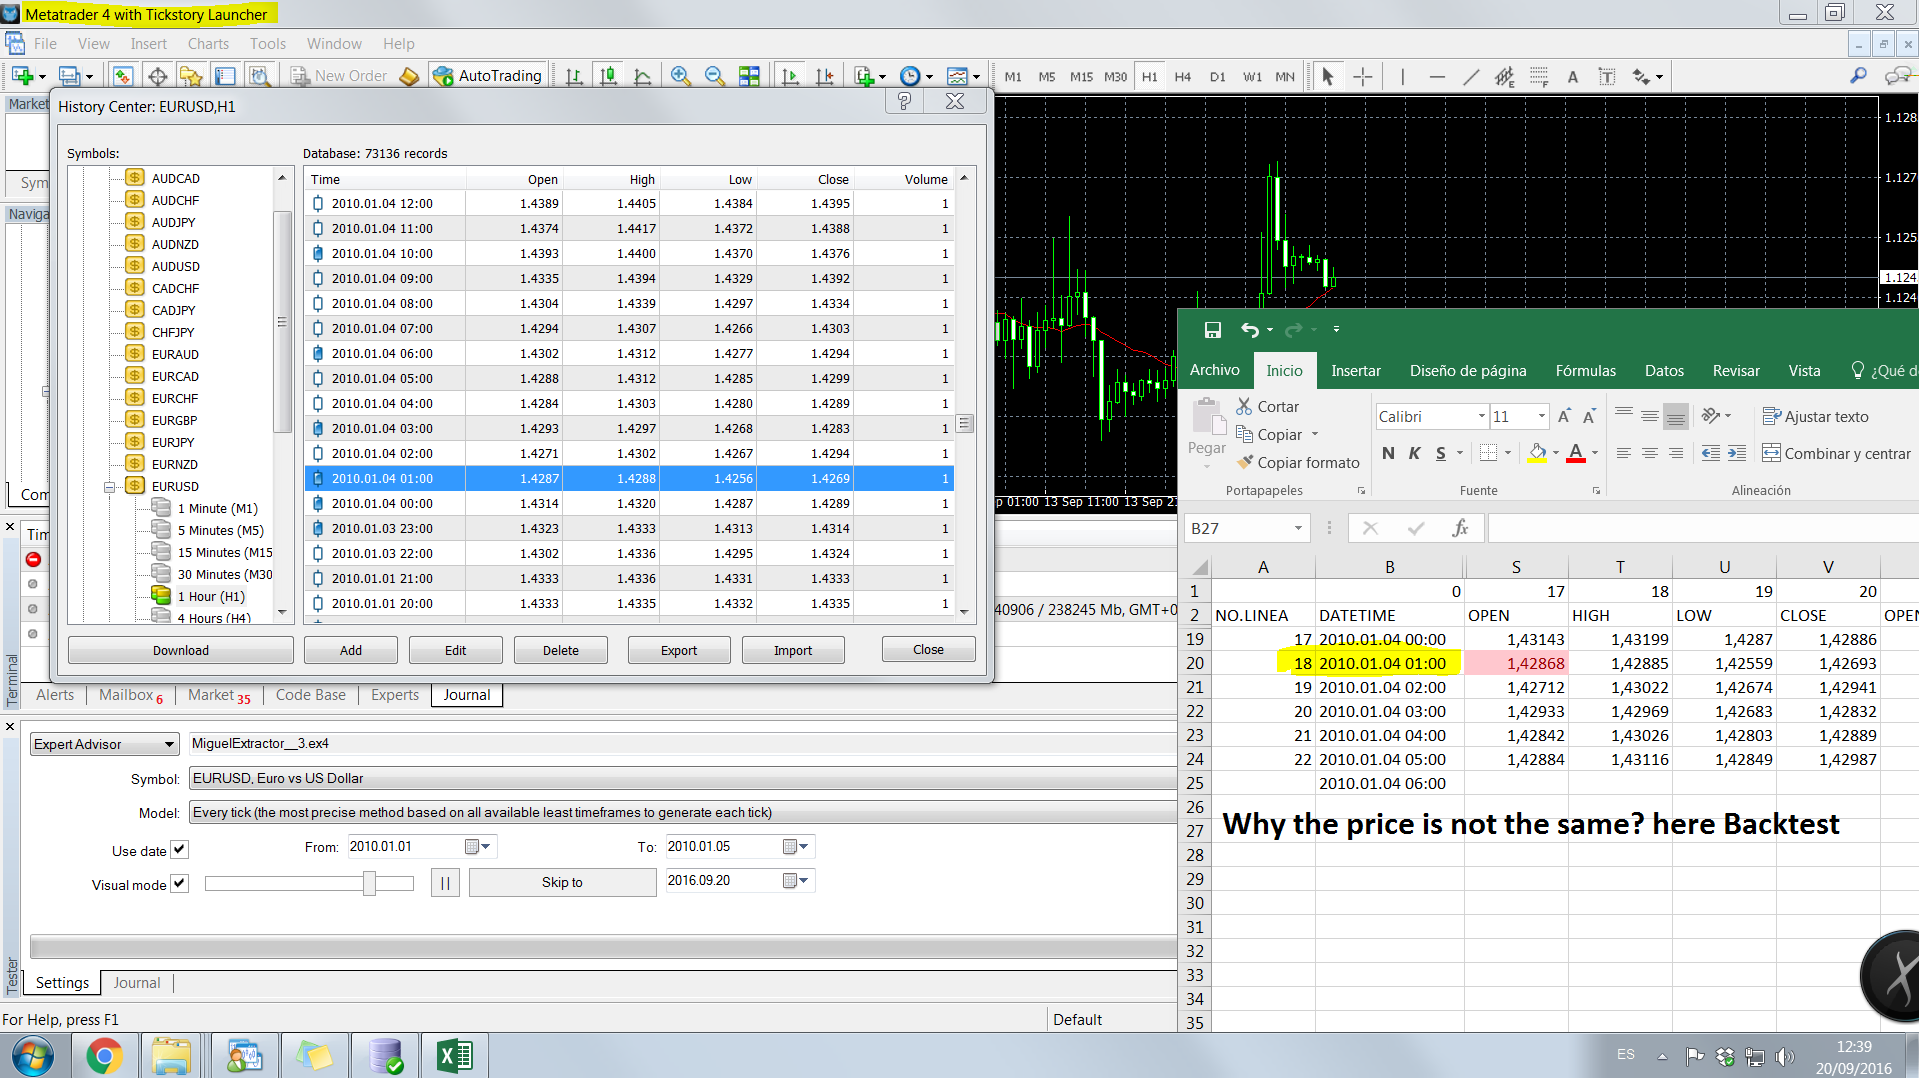The width and height of the screenshot is (1919, 1078).
Task: Open the Skip to date dropdown
Action: (797, 881)
